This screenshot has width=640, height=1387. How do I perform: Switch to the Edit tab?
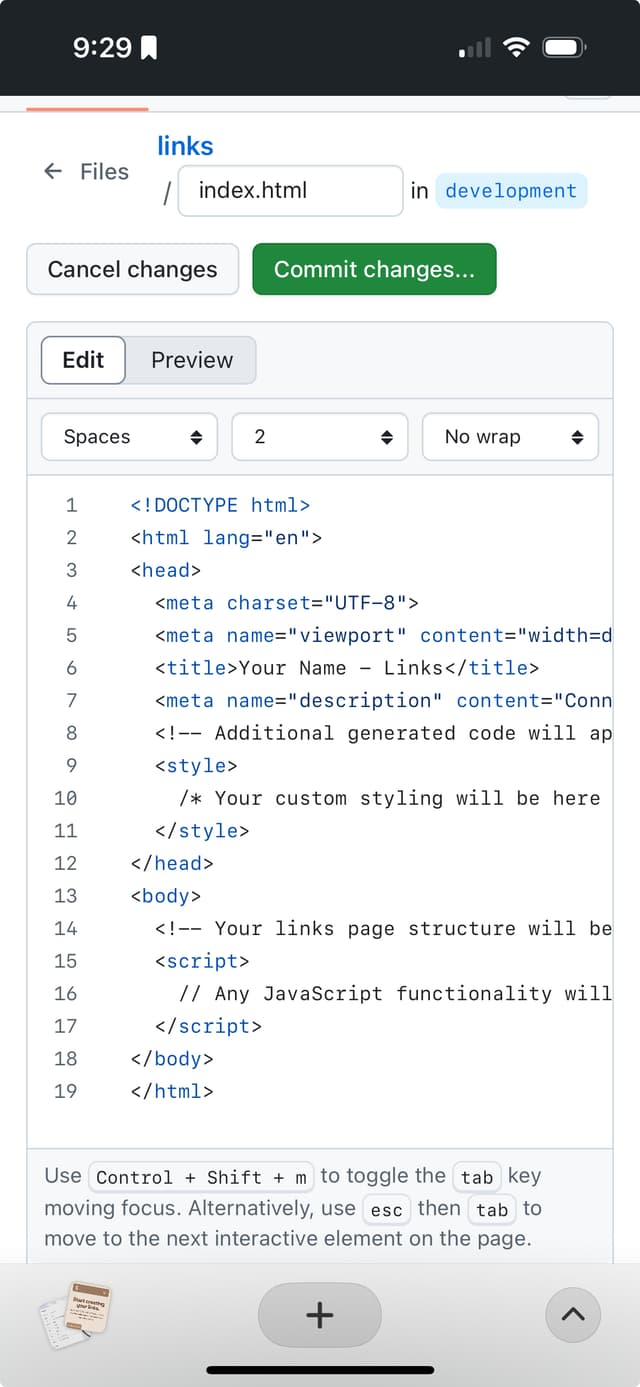click(x=83, y=360)
